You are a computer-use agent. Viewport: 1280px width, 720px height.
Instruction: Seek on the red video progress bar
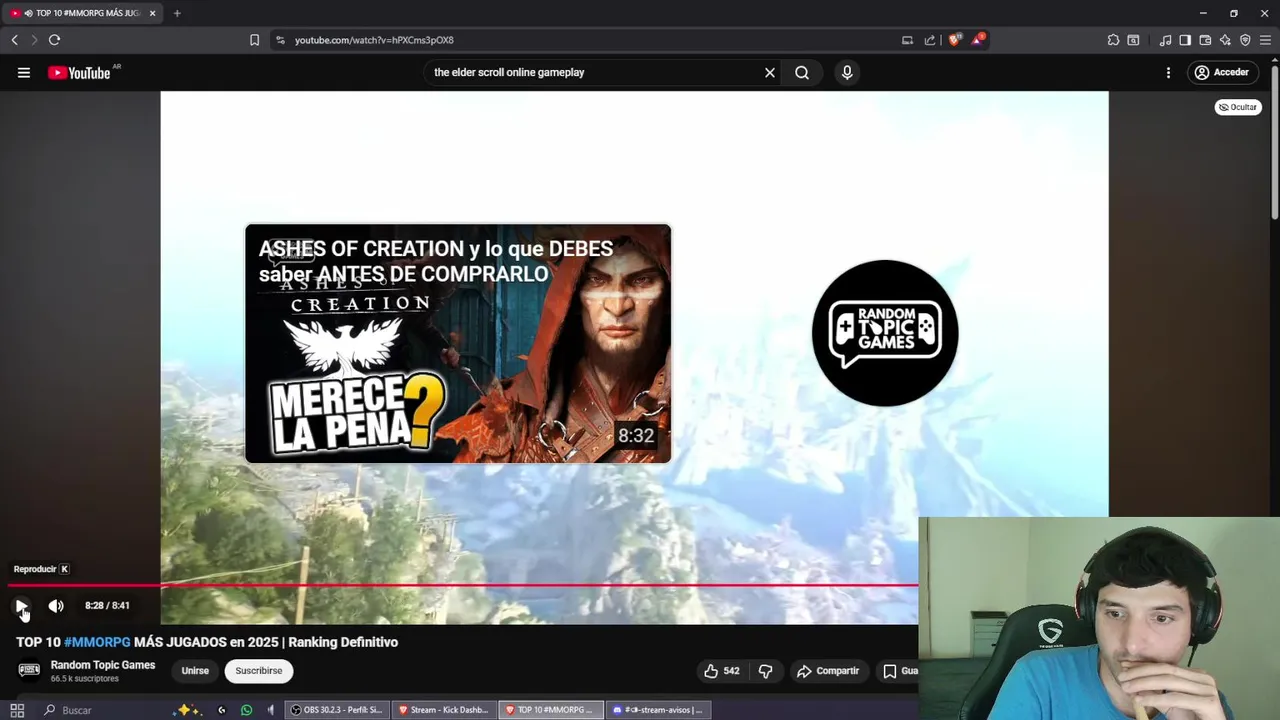click(463, 585)
